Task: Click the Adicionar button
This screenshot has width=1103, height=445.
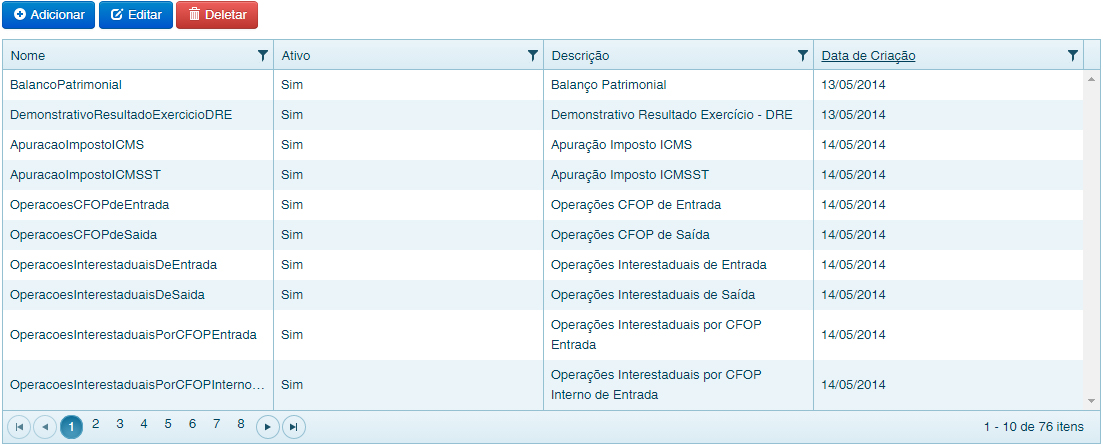Action: tap(49, 15)
